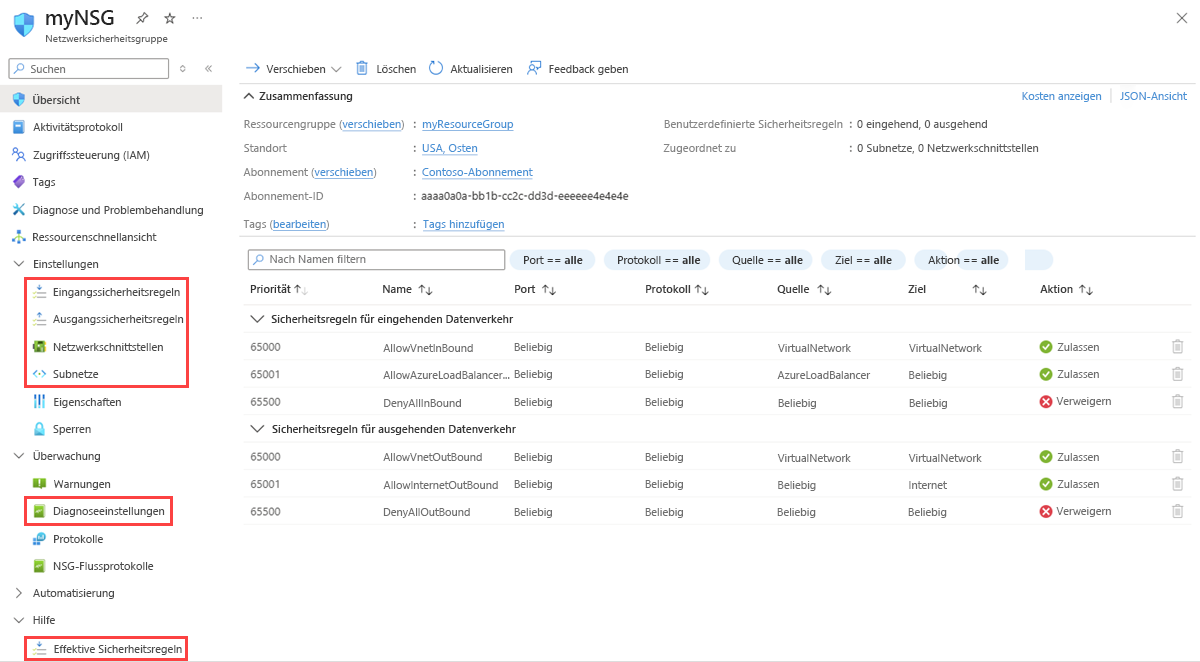Select Eingangssicherheitsregeln in the sidebar
Viewport: 1200px width, 662px height.
116,292
